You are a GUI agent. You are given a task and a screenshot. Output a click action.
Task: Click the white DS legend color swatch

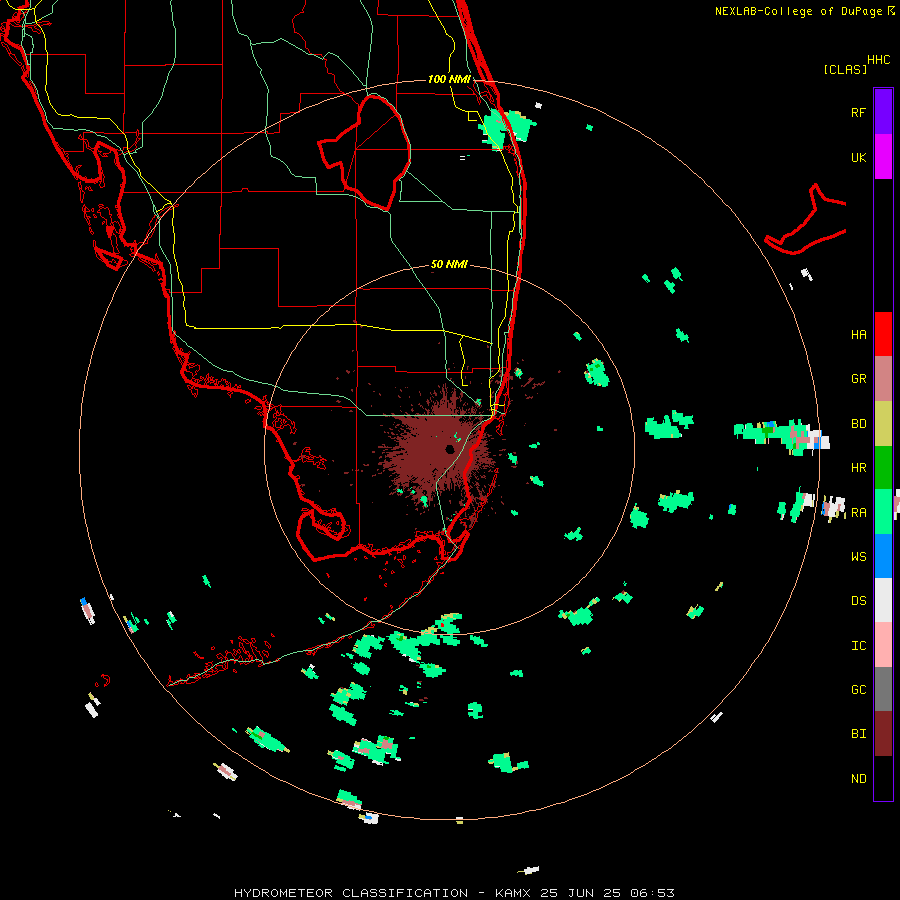(x=883, y=600)
